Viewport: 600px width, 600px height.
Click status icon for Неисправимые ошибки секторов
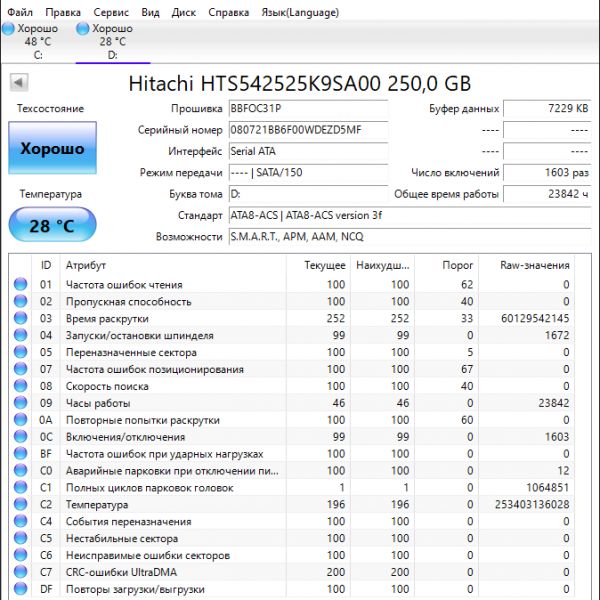[x=20, y=555]
